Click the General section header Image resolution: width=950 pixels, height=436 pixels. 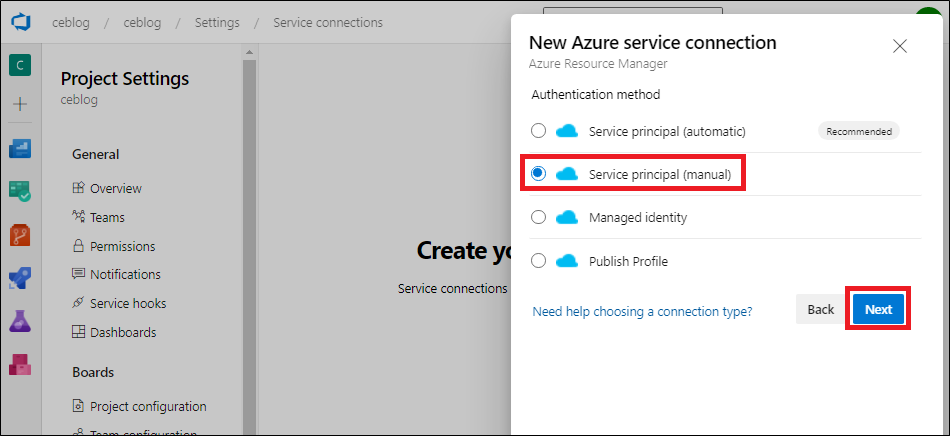pos(96,154)
